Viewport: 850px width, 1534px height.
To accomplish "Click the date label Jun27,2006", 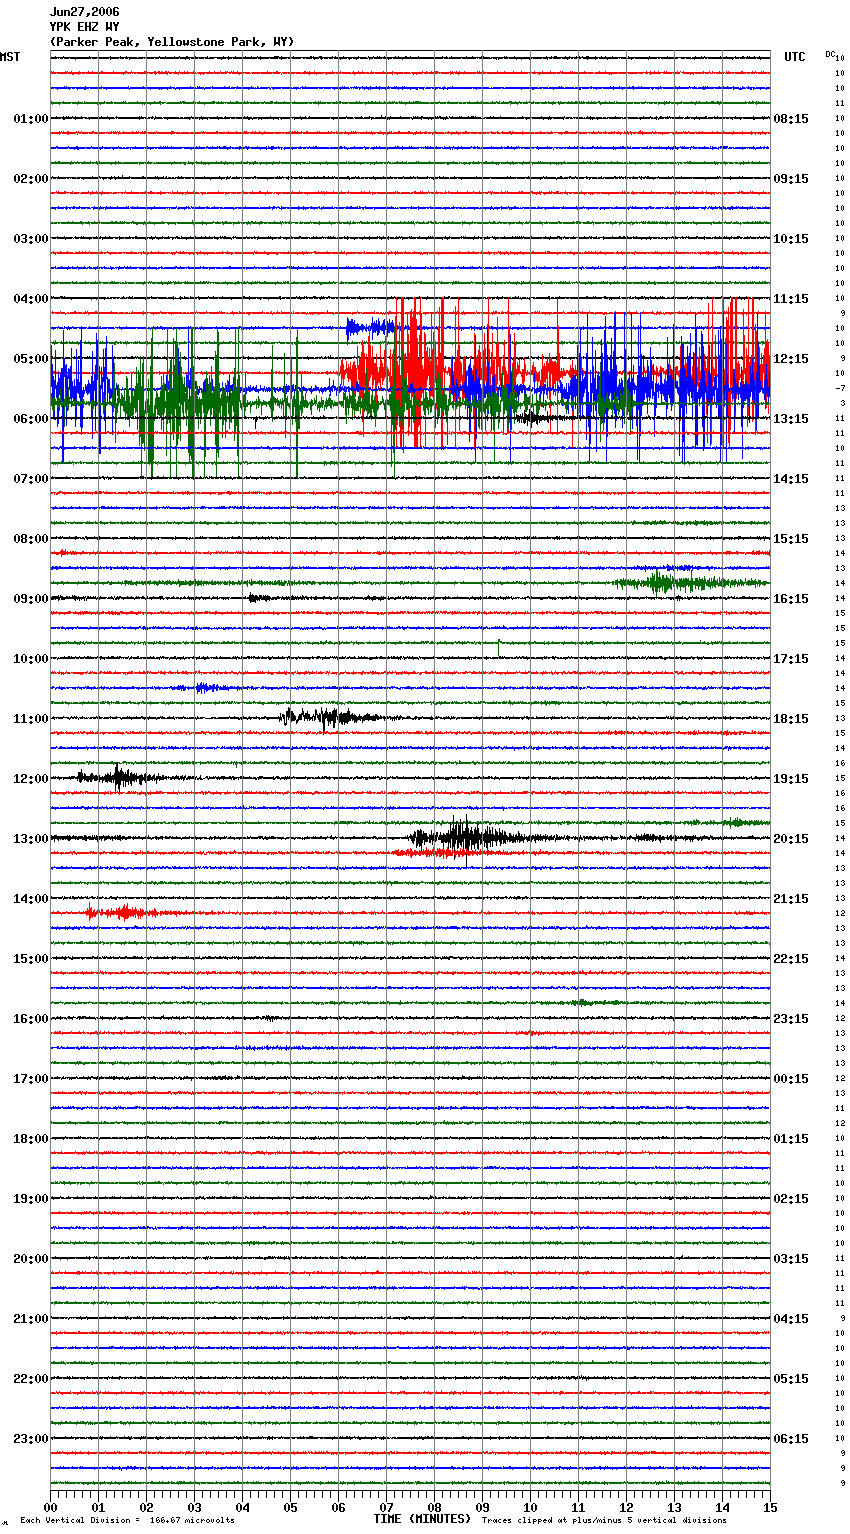I will (x=84, y=12).
